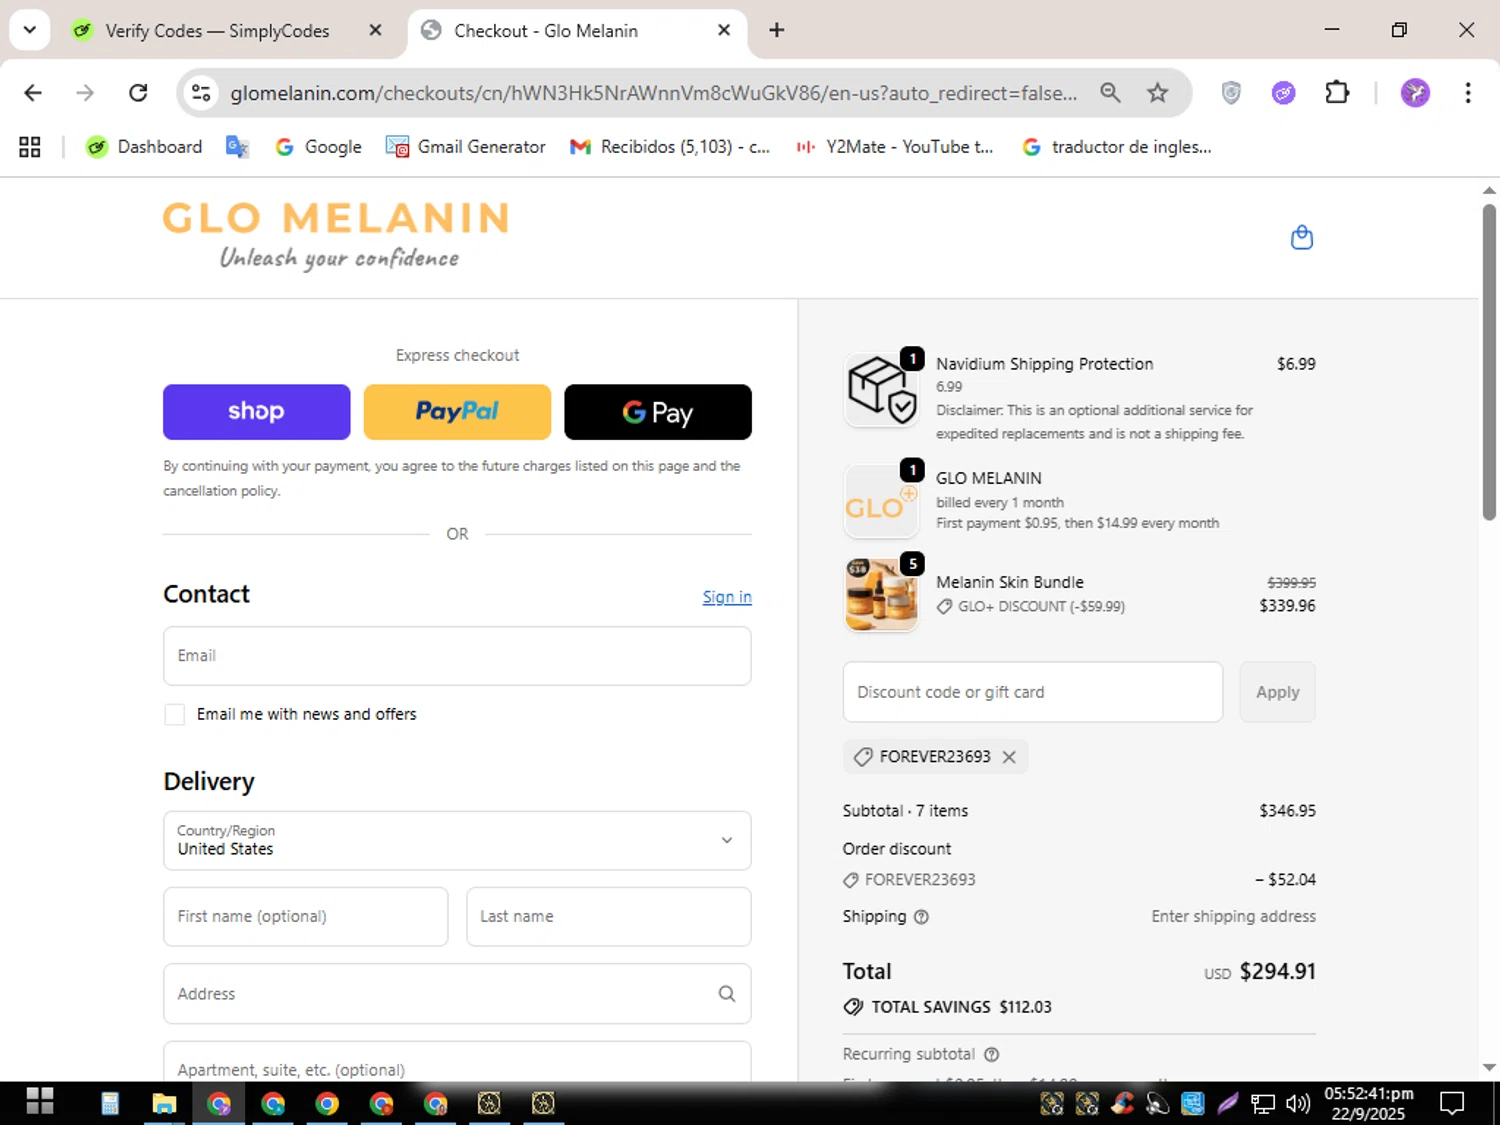Screen dimensions: 1500x1125
Task: Focus the Last name field
Action: click(x=609, y=916)
